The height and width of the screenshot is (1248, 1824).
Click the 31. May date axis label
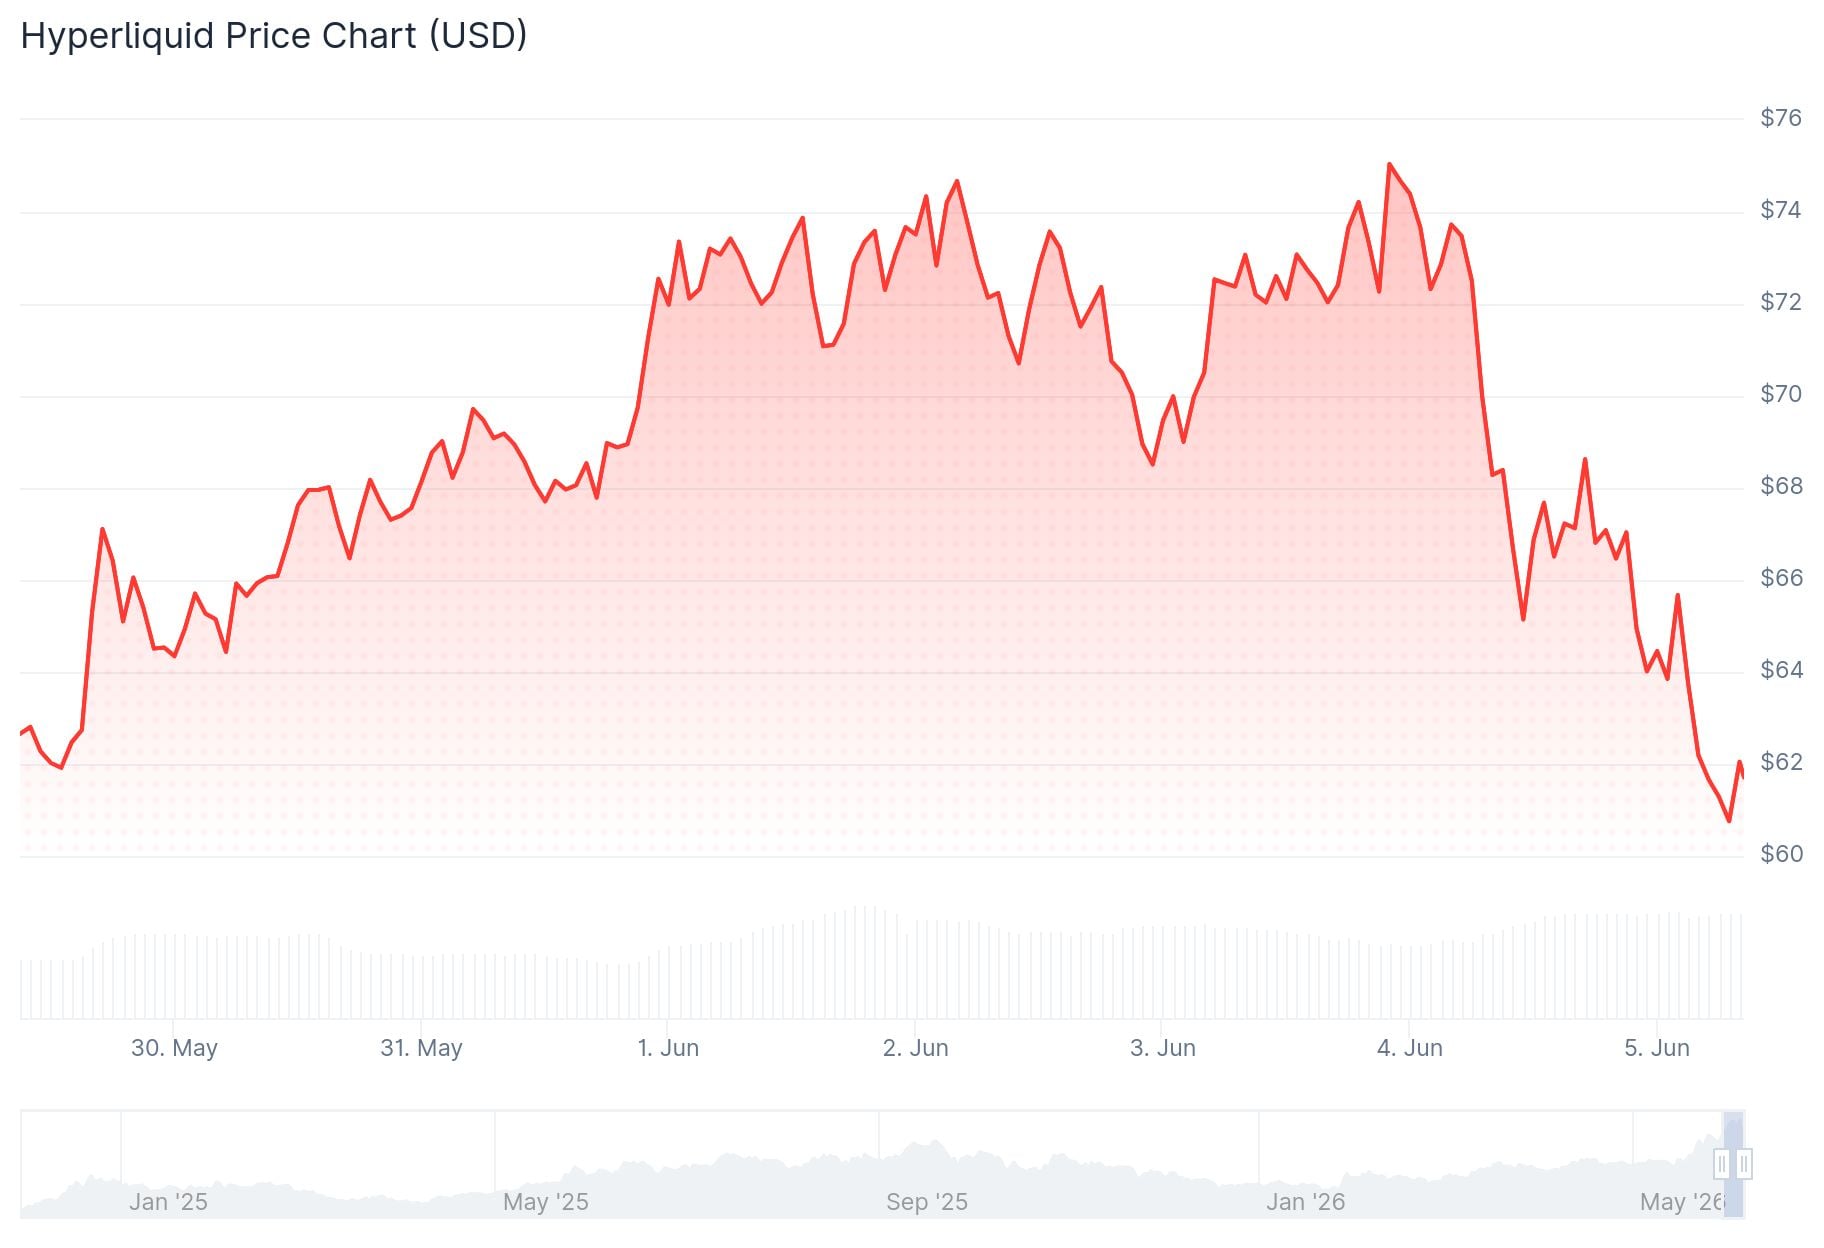(x=421, y=1048)
